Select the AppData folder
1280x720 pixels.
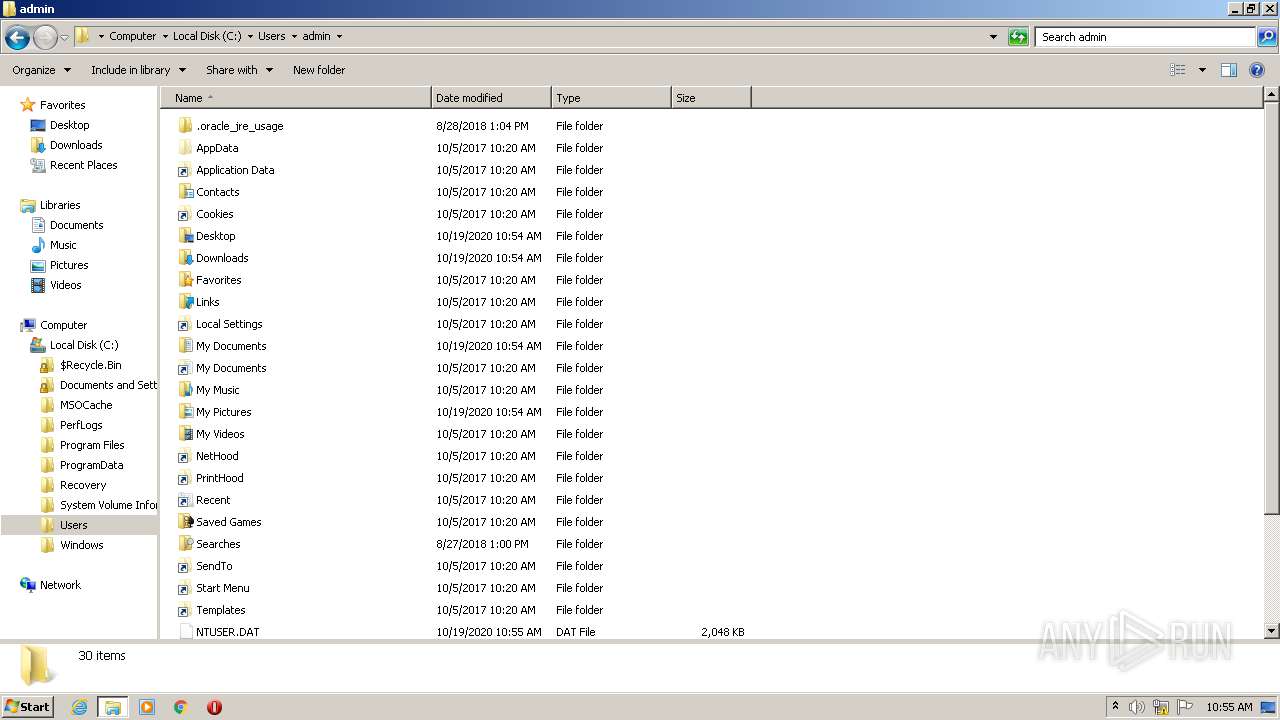click(x=217, y=148)
